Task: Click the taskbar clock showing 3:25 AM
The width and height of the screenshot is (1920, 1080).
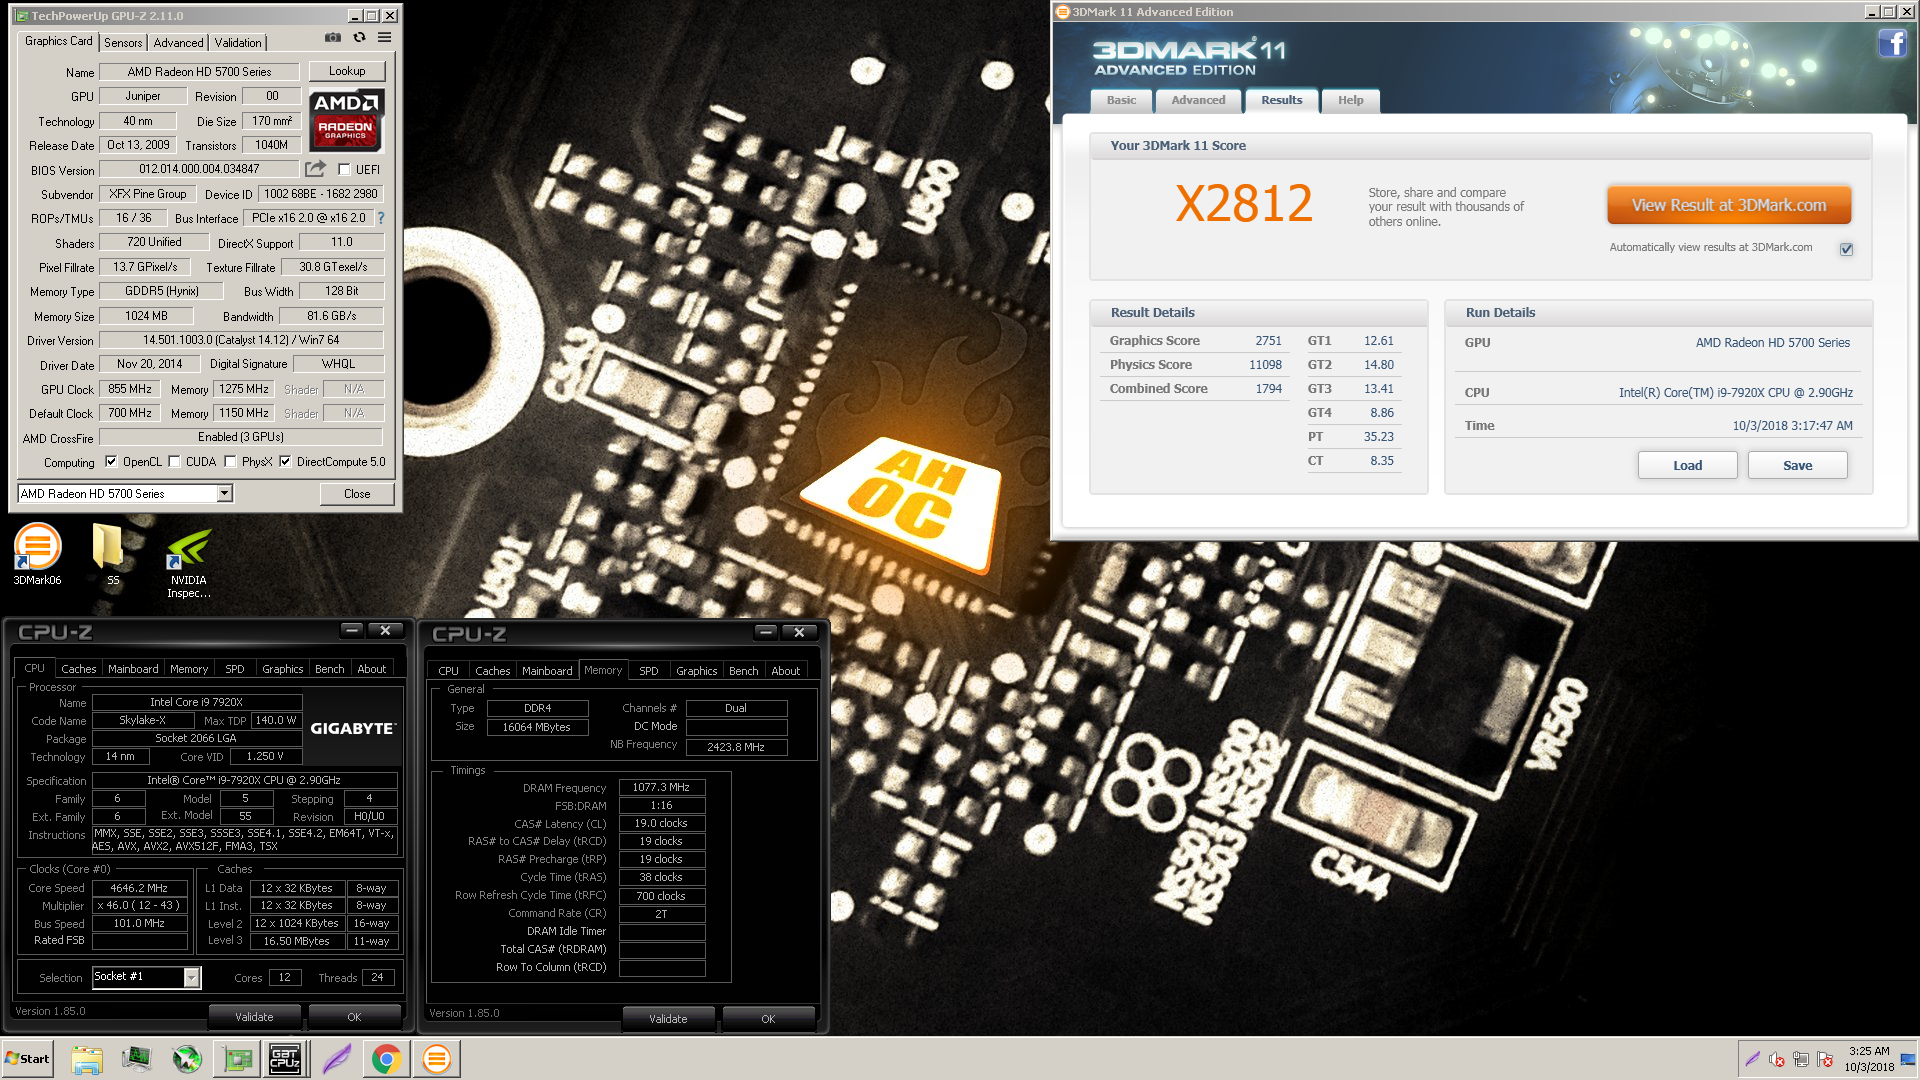Action: 1868,1059
